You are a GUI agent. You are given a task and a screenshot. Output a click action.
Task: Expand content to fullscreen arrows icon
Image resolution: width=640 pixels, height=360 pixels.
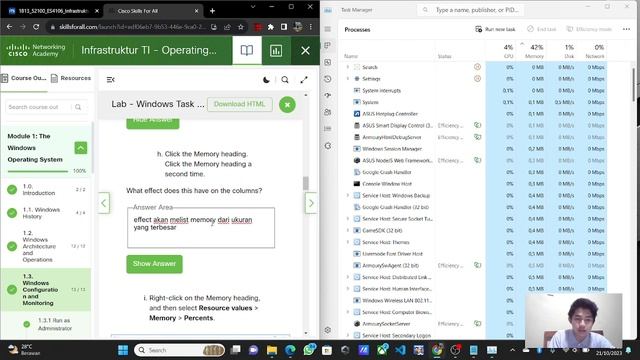(x=304, y=80)
